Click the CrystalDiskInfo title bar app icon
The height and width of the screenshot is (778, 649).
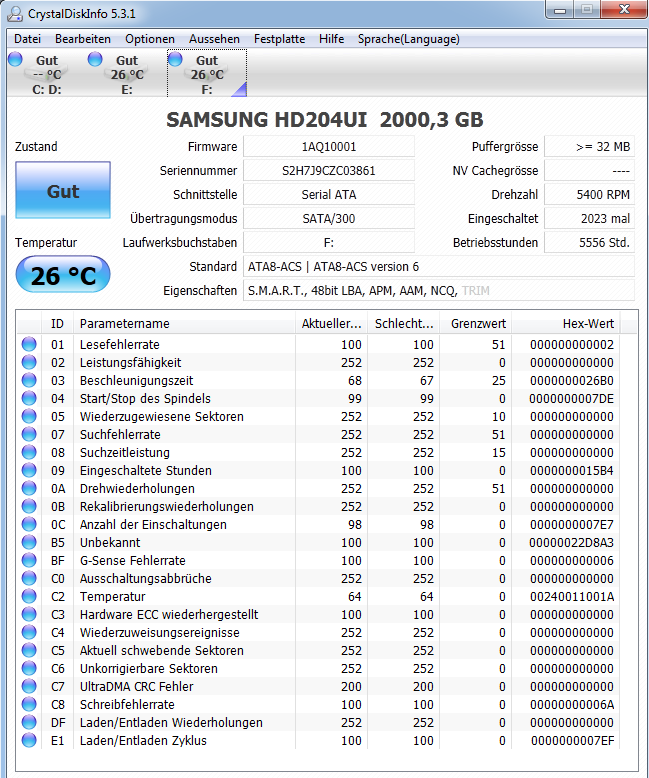pos(15,13)
